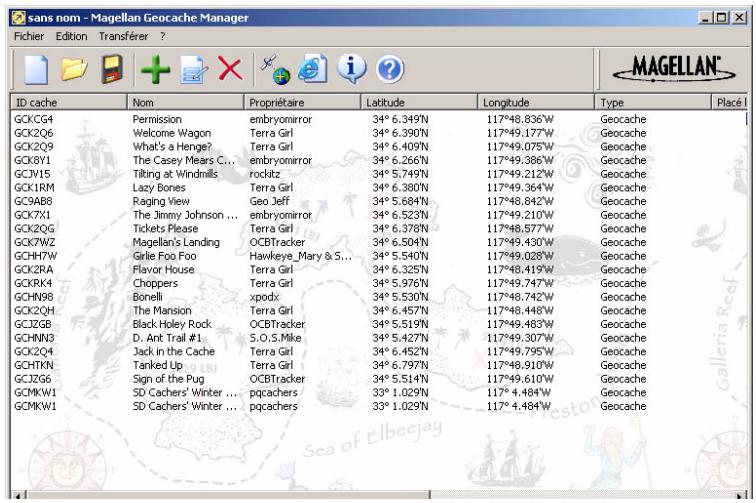Open the Transférer menu
The width and height of the screenshot is (756, 503).
(123, 36)
